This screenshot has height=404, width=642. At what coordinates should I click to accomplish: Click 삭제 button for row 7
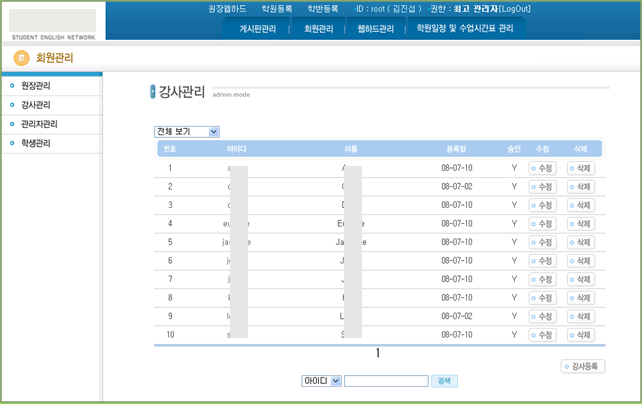[x=581, y=279]
